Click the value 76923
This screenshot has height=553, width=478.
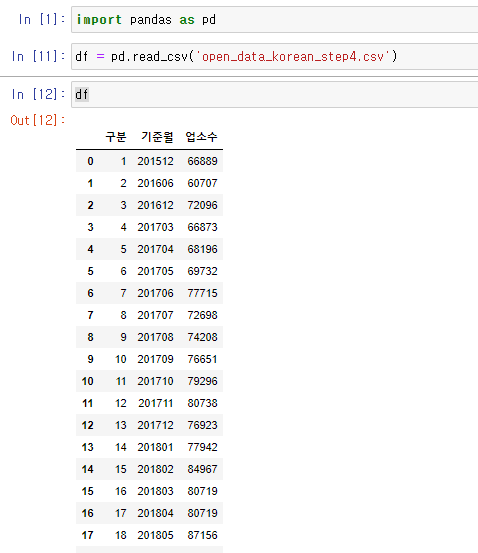coord(202,425)
